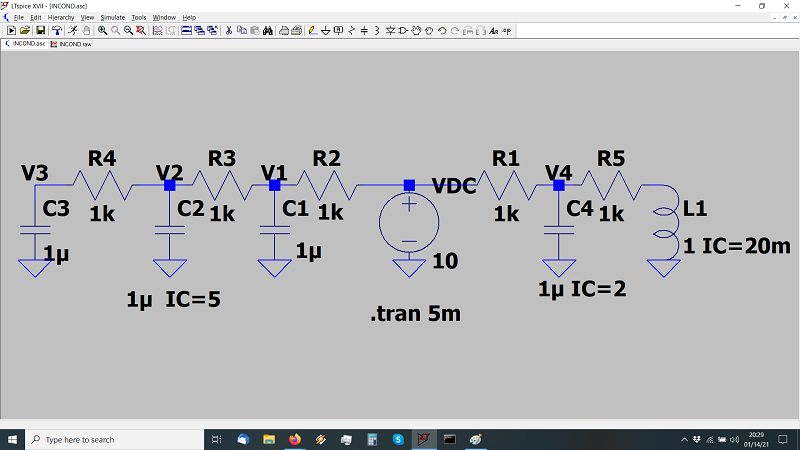
Task: Show hidden system tray icons
Action: click(686, 439)
